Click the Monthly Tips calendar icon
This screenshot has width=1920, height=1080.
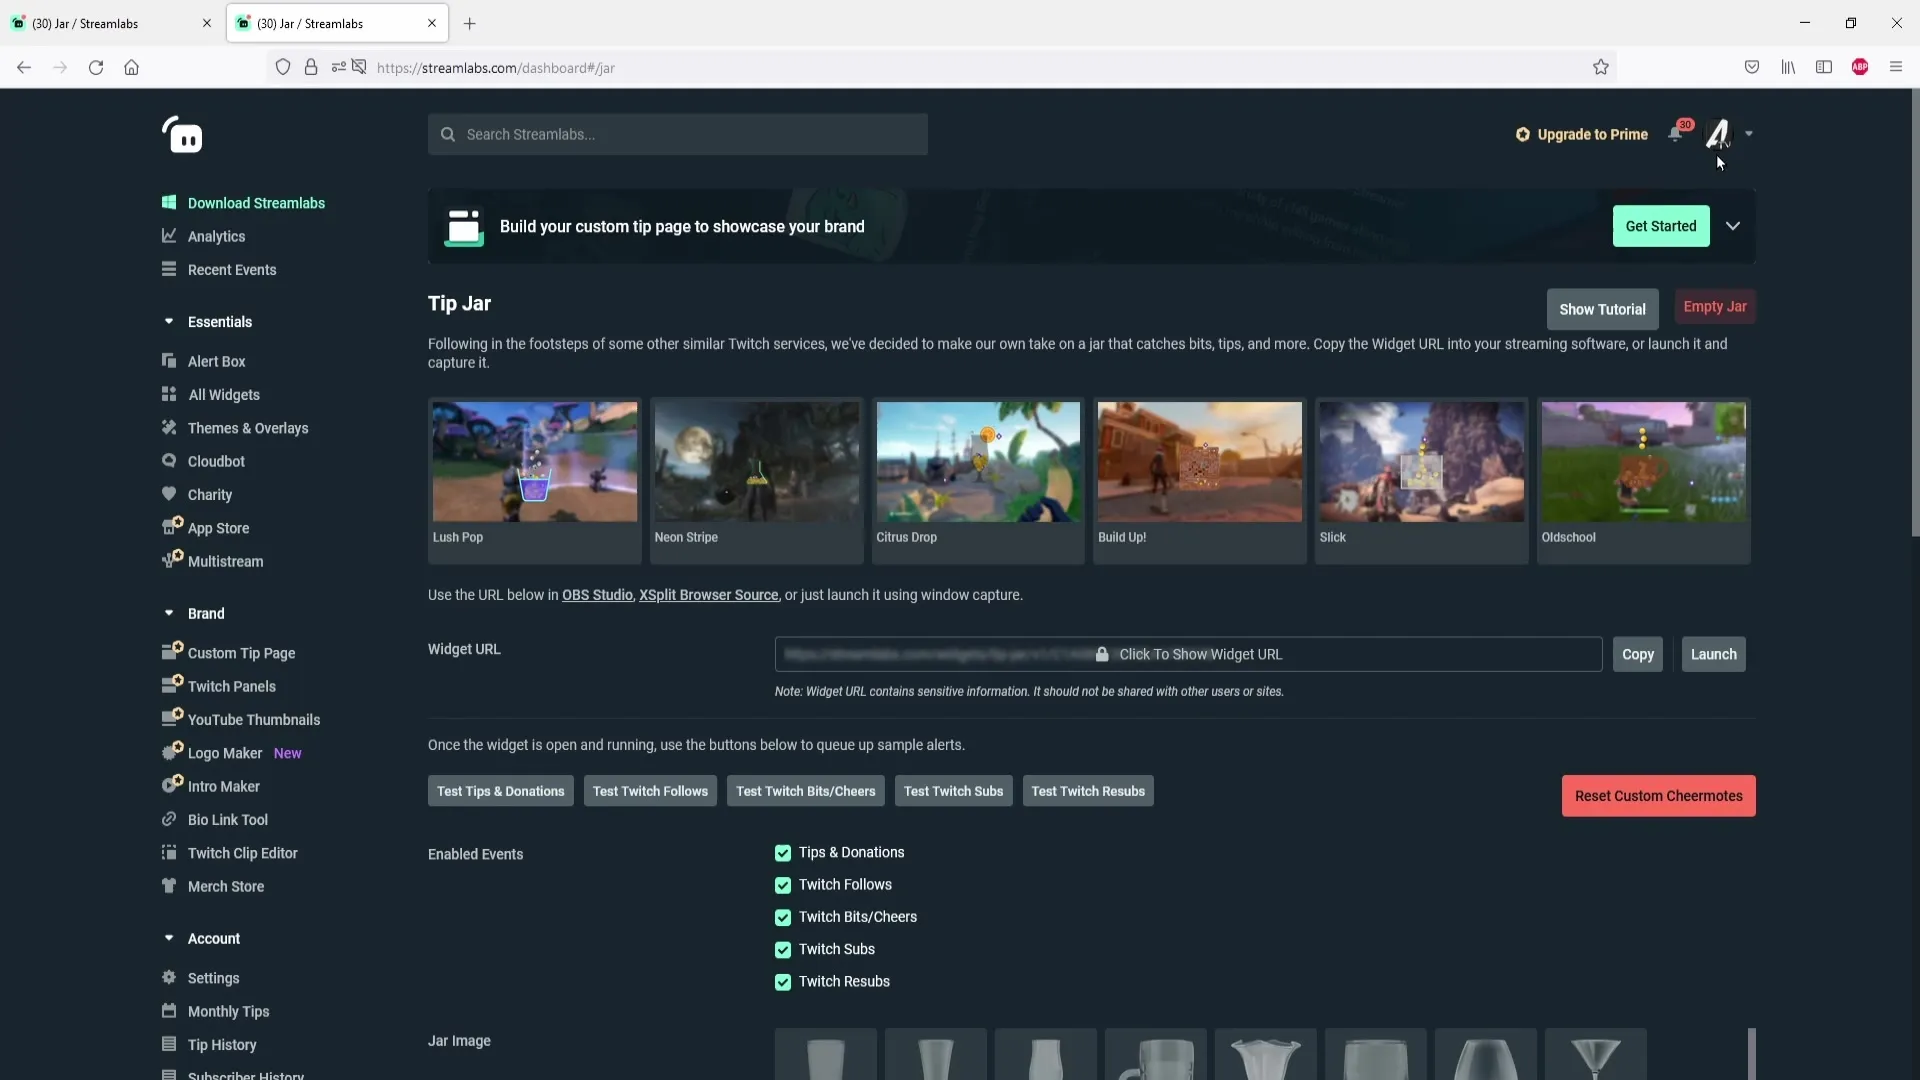(x=169, y=1011)
